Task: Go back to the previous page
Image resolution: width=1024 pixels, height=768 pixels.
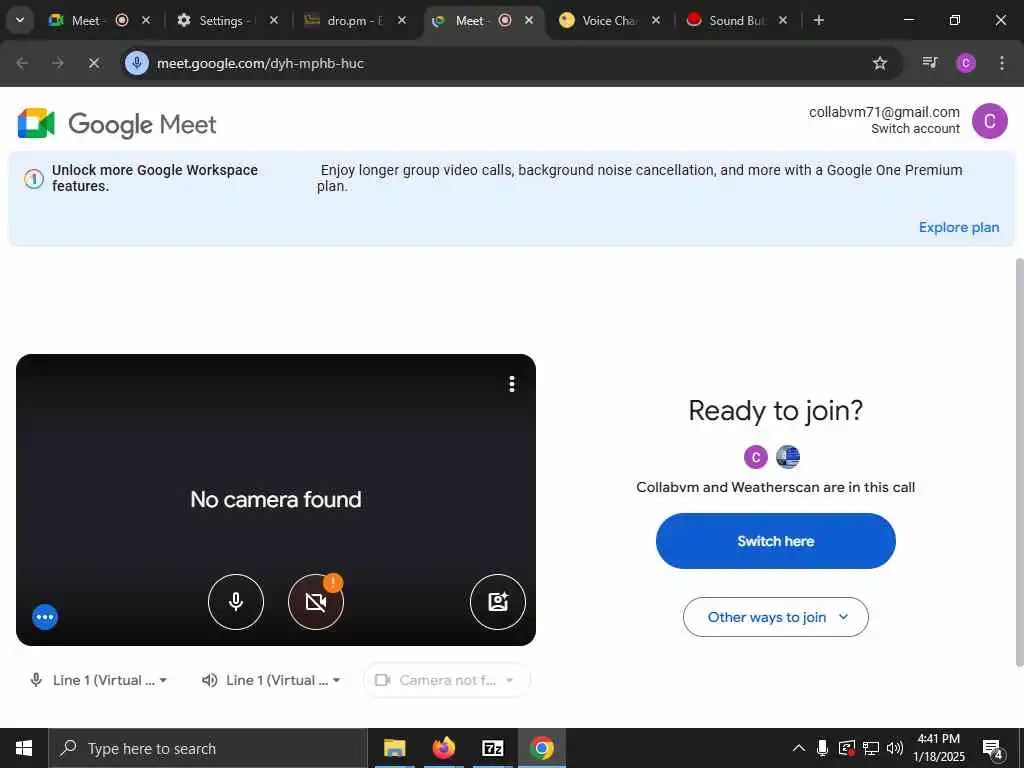Action: [x=22, y=63]
